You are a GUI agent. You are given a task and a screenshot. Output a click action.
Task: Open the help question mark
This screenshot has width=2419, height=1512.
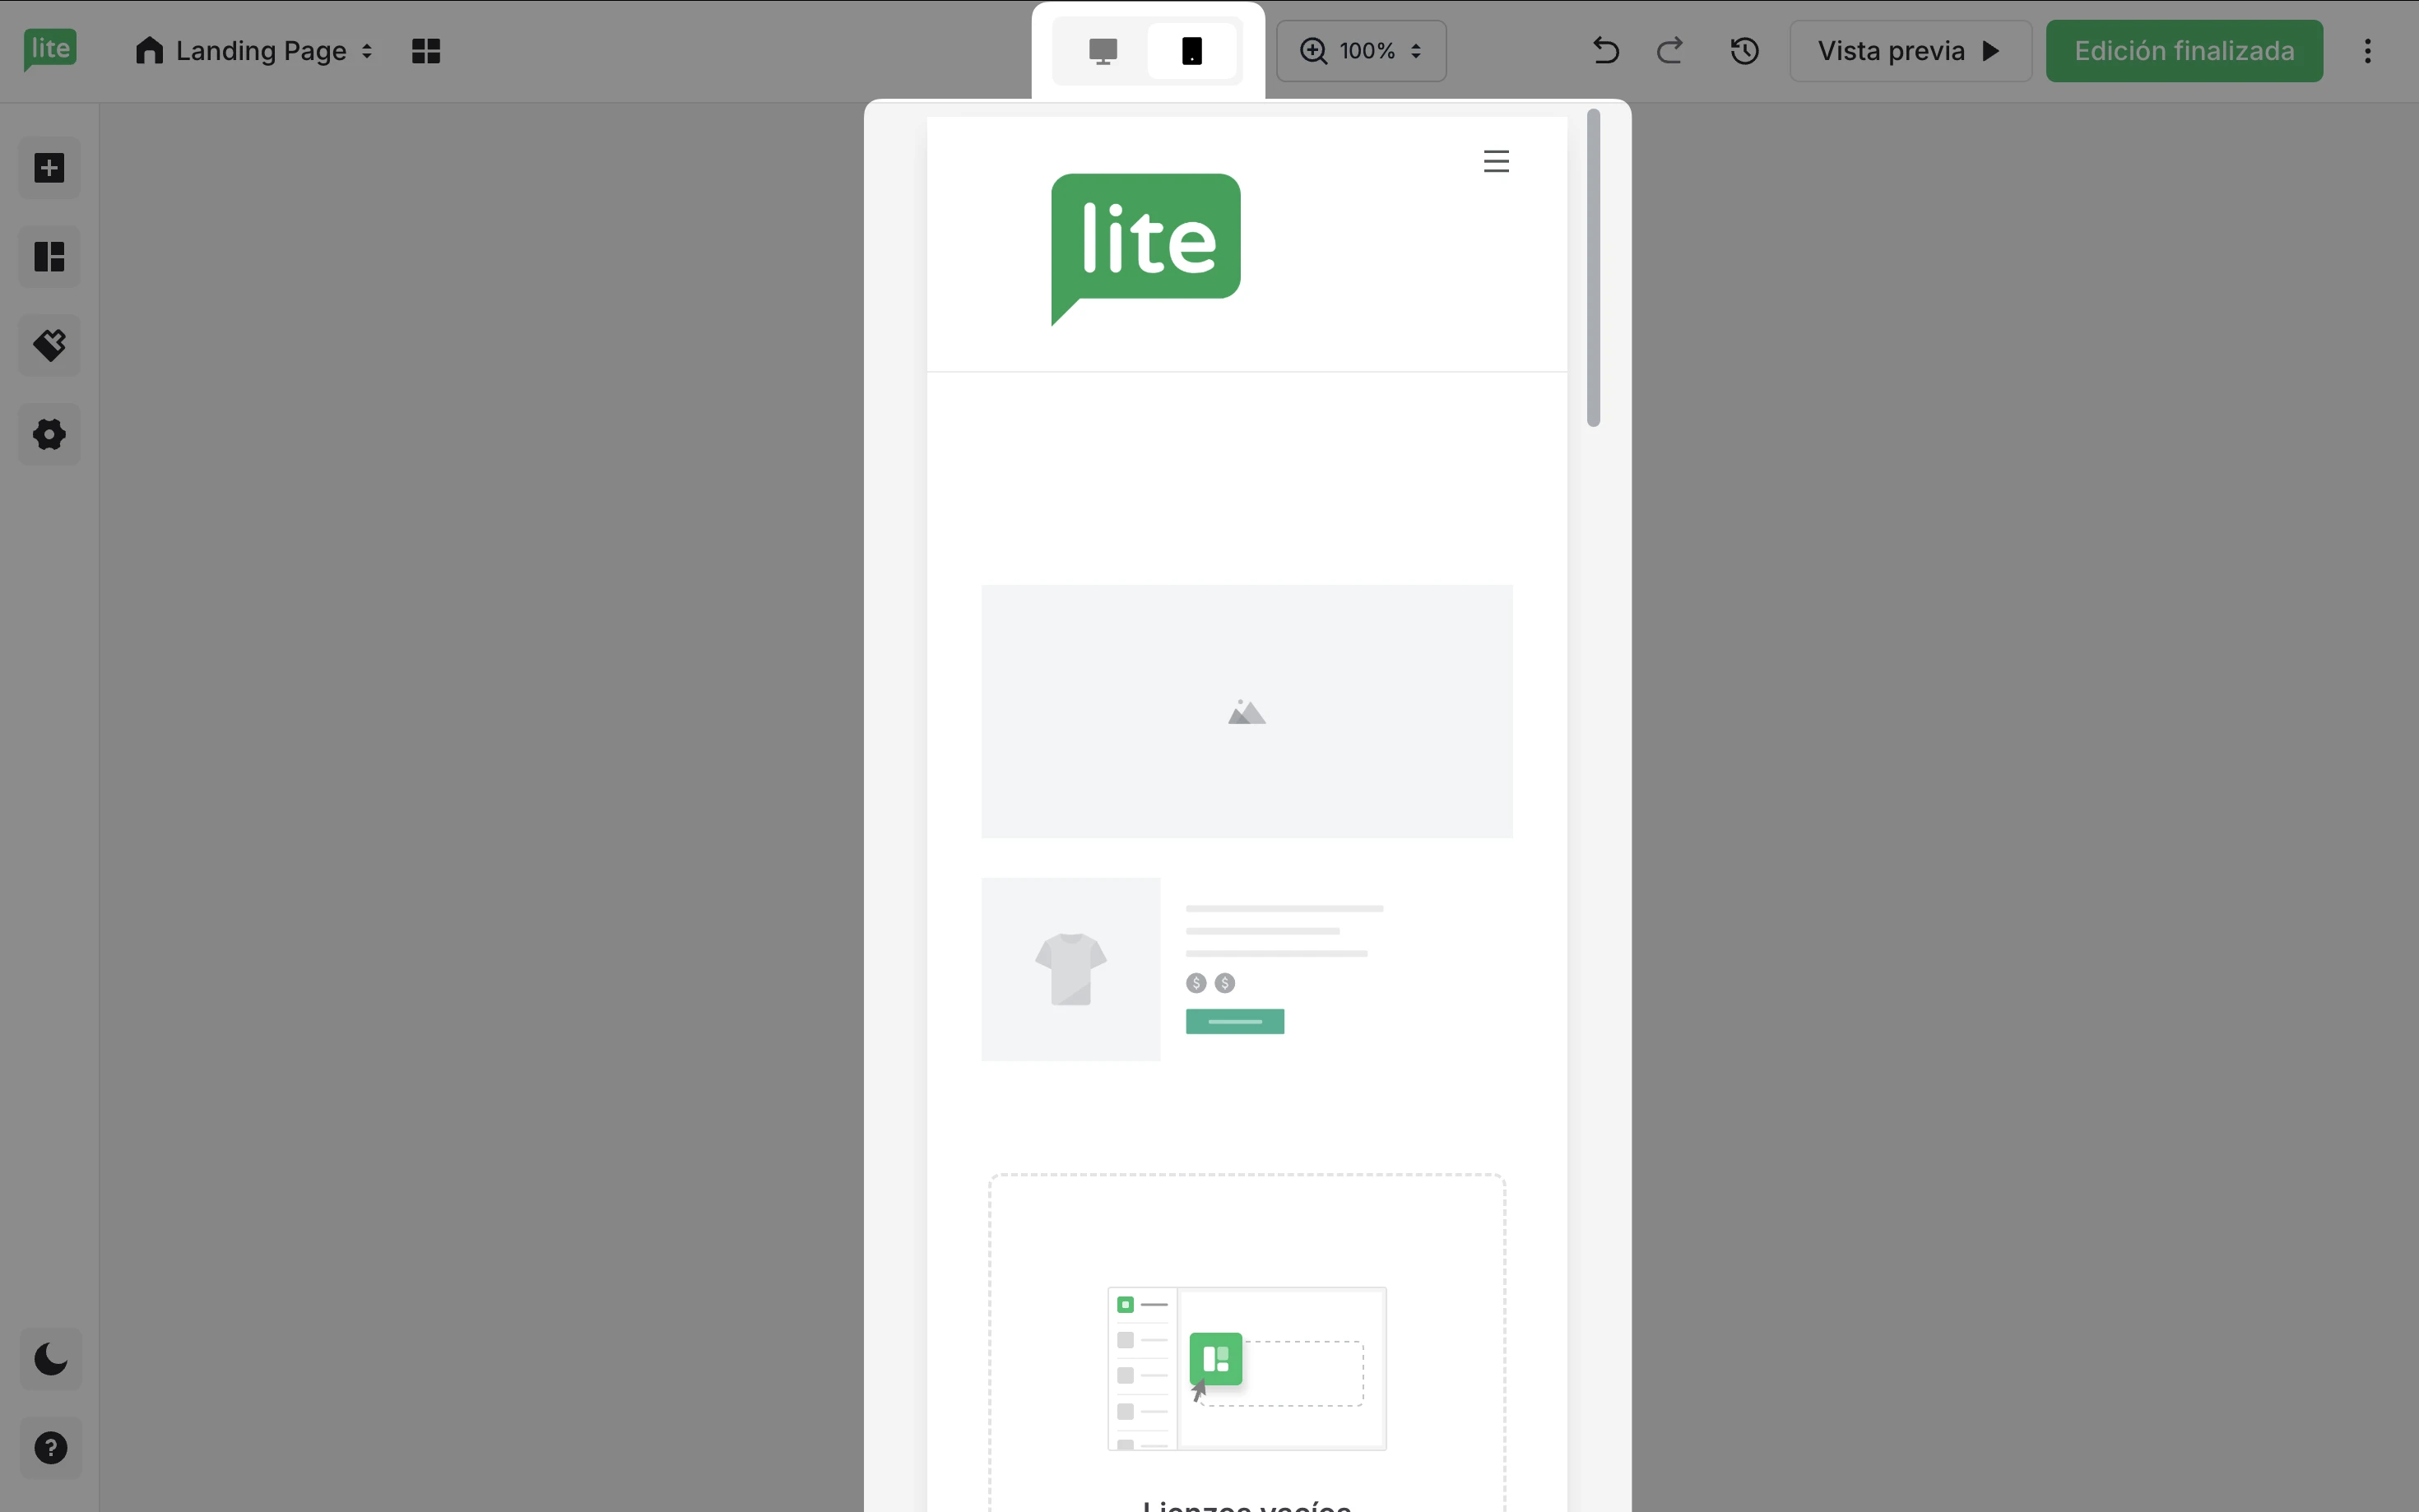point(51,1448)
